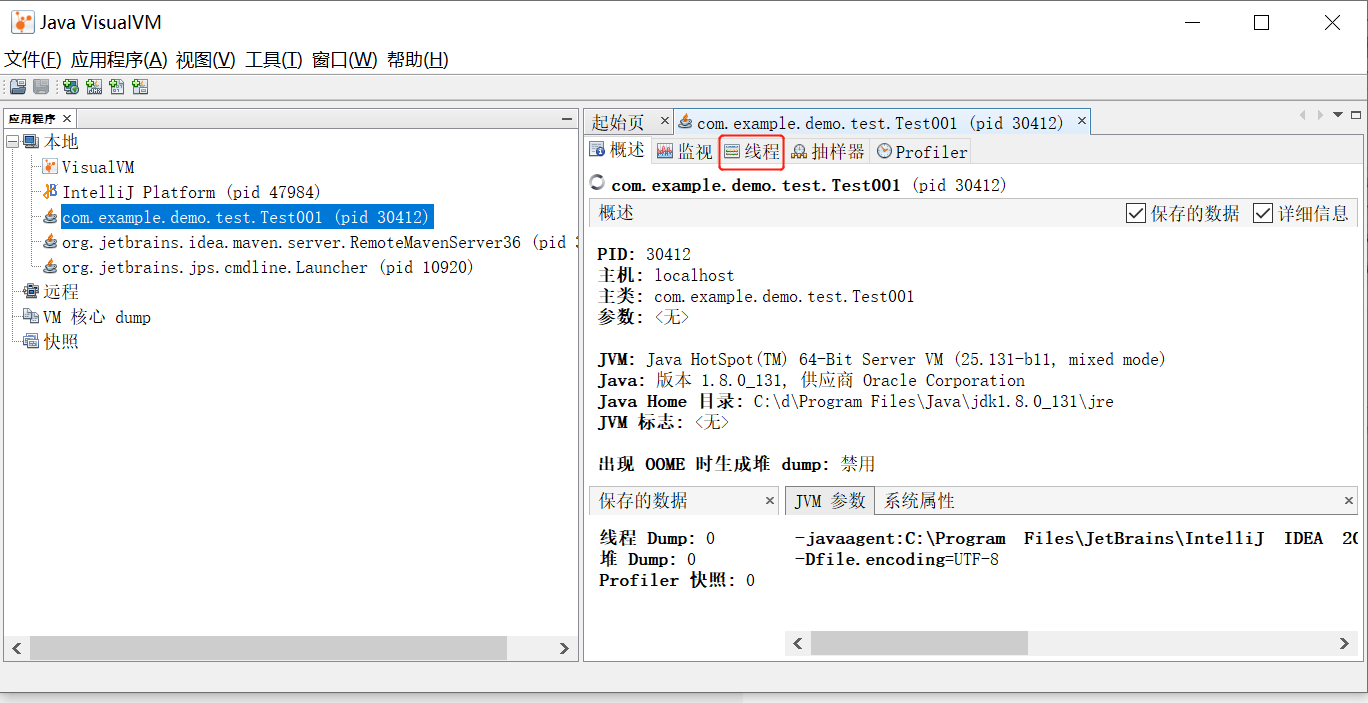Image resolution: width=1368 pixels, height=703 pixels.
Task: Select com.example.demo.test.Test001 tree row
Action: click(246, 217)
